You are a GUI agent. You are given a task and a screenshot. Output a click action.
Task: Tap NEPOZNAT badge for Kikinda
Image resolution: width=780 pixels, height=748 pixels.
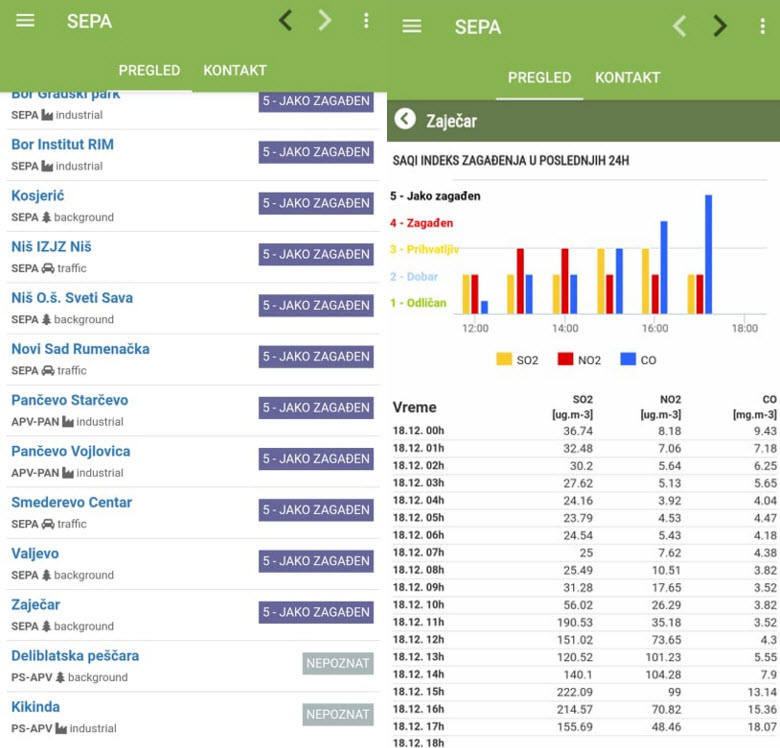coord(338,714)
